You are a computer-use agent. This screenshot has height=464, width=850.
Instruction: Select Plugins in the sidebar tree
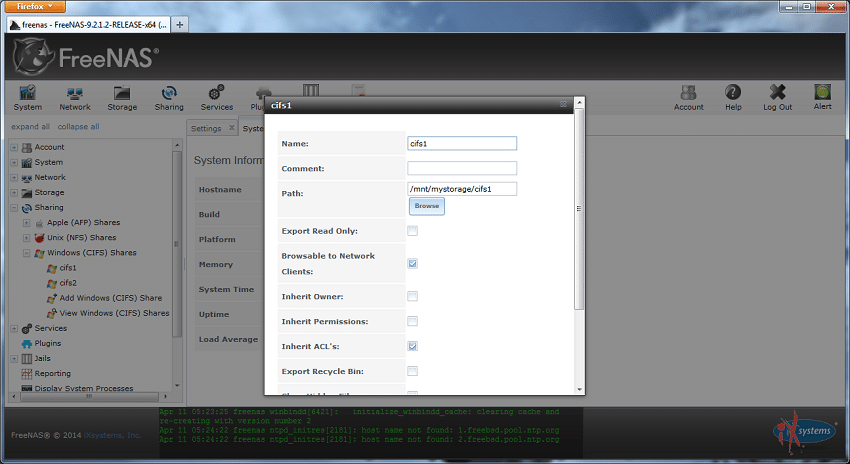click(x=48, y=343)
